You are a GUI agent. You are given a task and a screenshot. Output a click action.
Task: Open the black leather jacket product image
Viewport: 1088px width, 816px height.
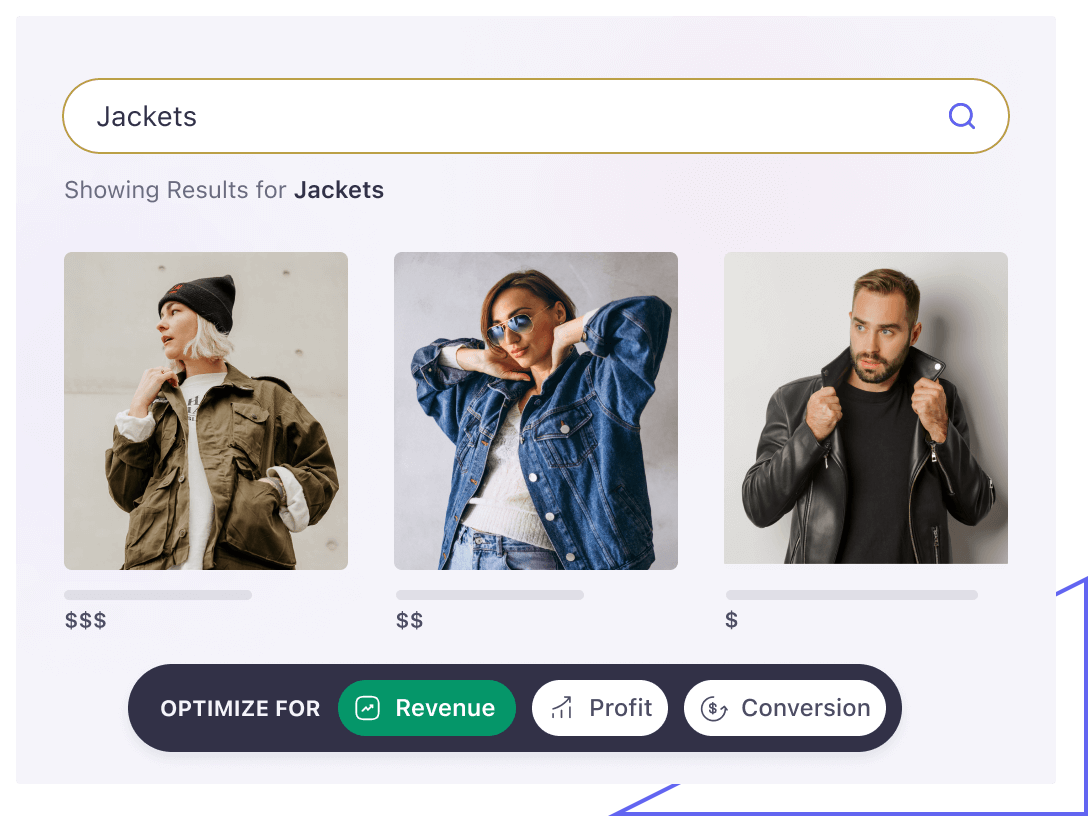[x=866, y=408]
